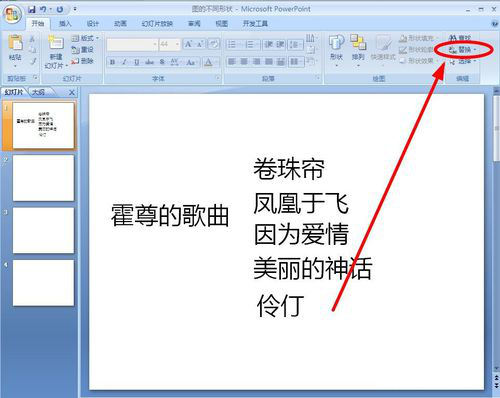Click the Increase Indent icon

[280, 44]
